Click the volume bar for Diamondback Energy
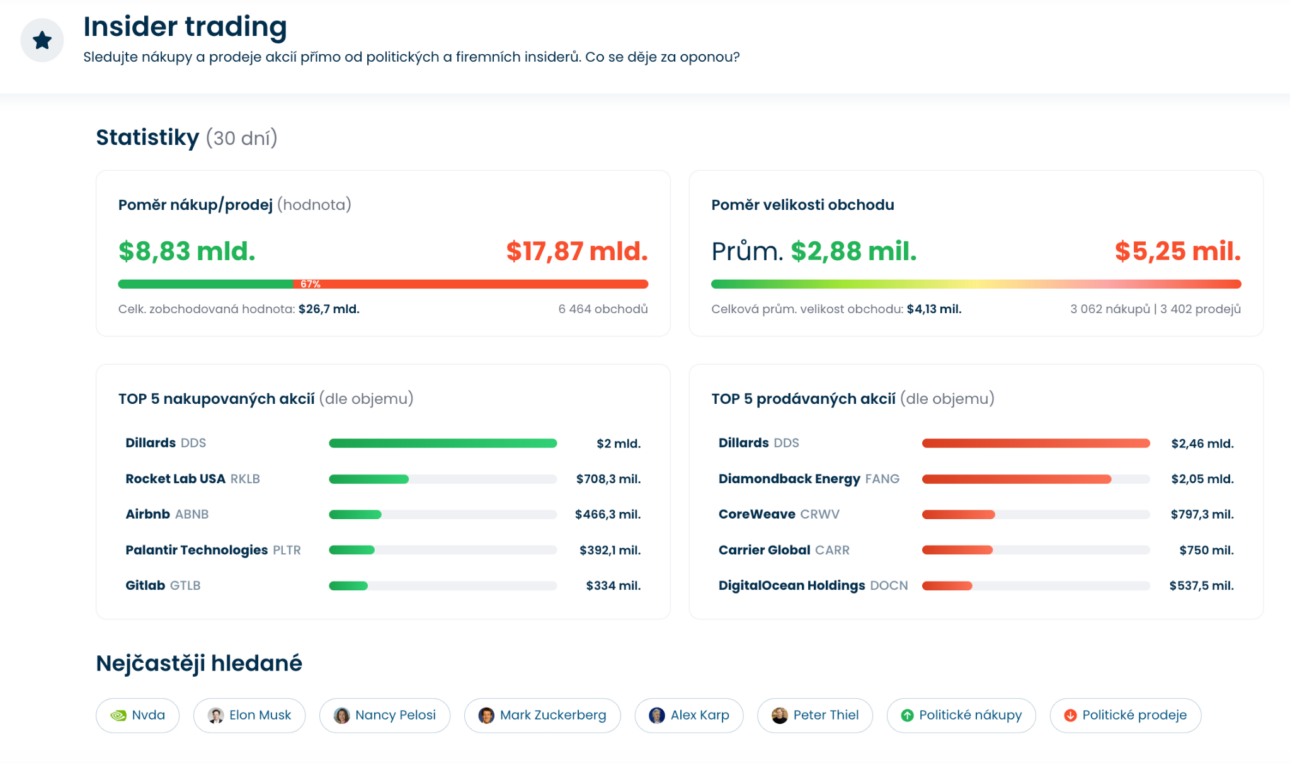This screenshot has height=763, width=1290. click(1036, 479)
